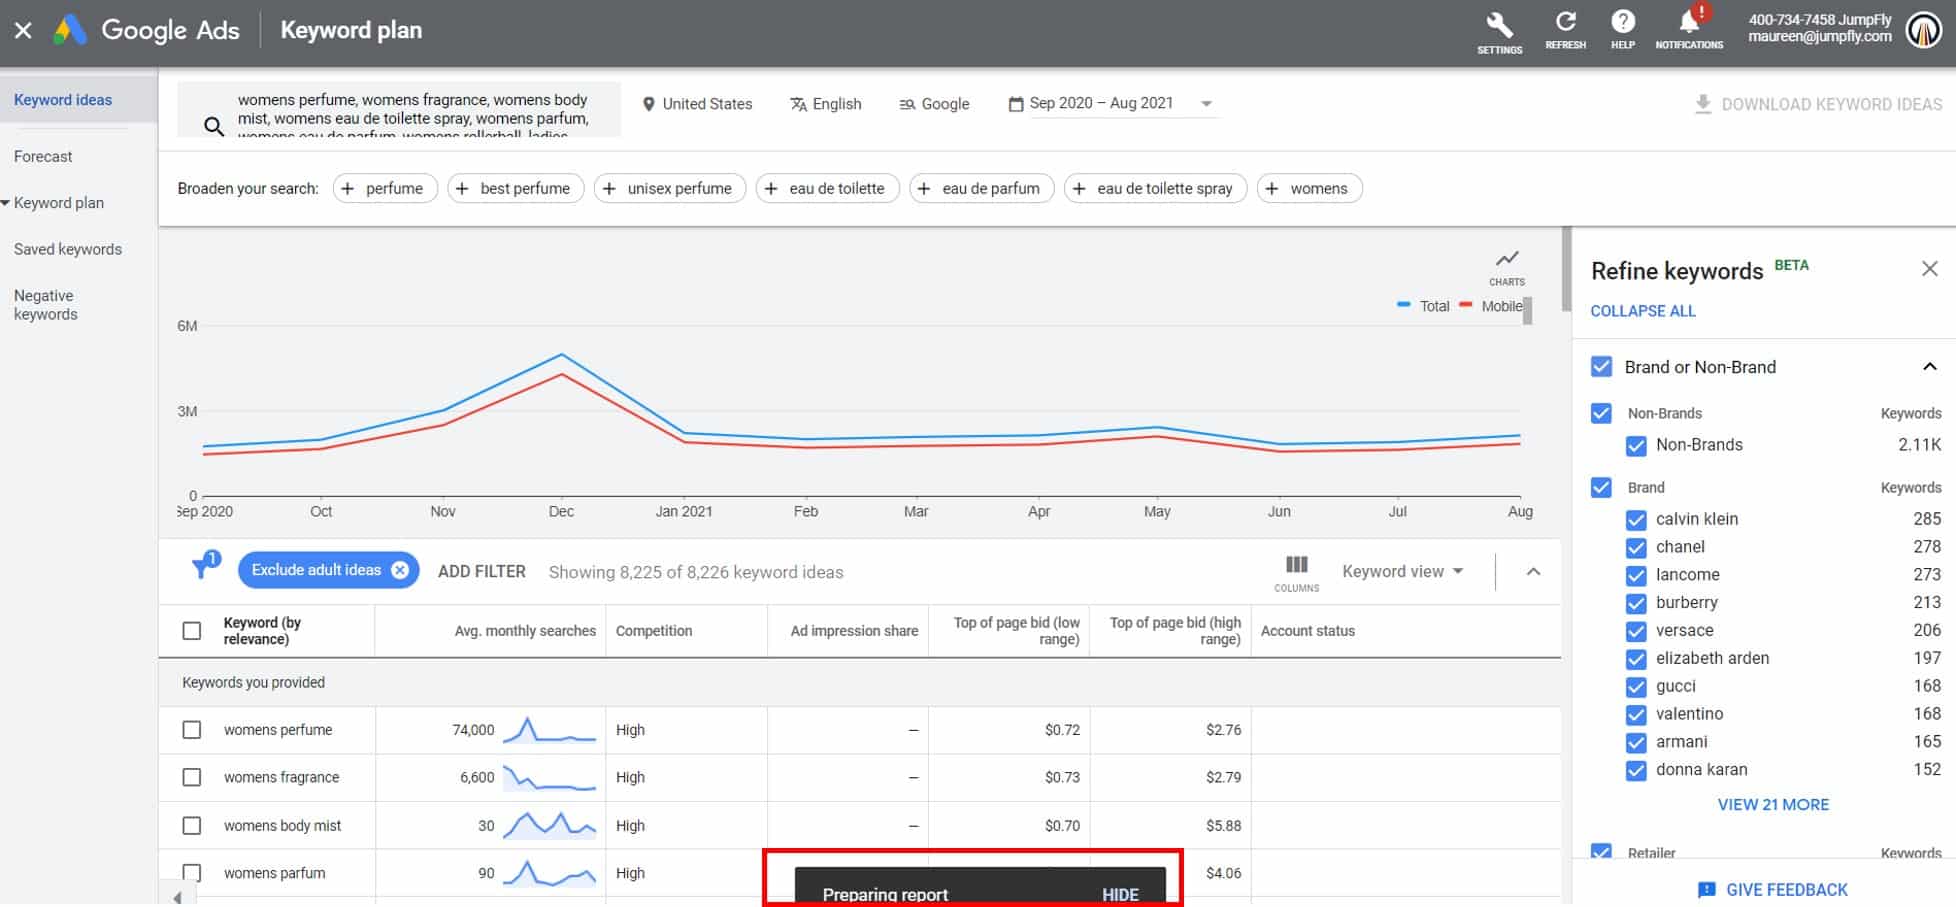Click the account avatar icon
The width and height of the screenshot is (1956, 907).
point(1924,30)
